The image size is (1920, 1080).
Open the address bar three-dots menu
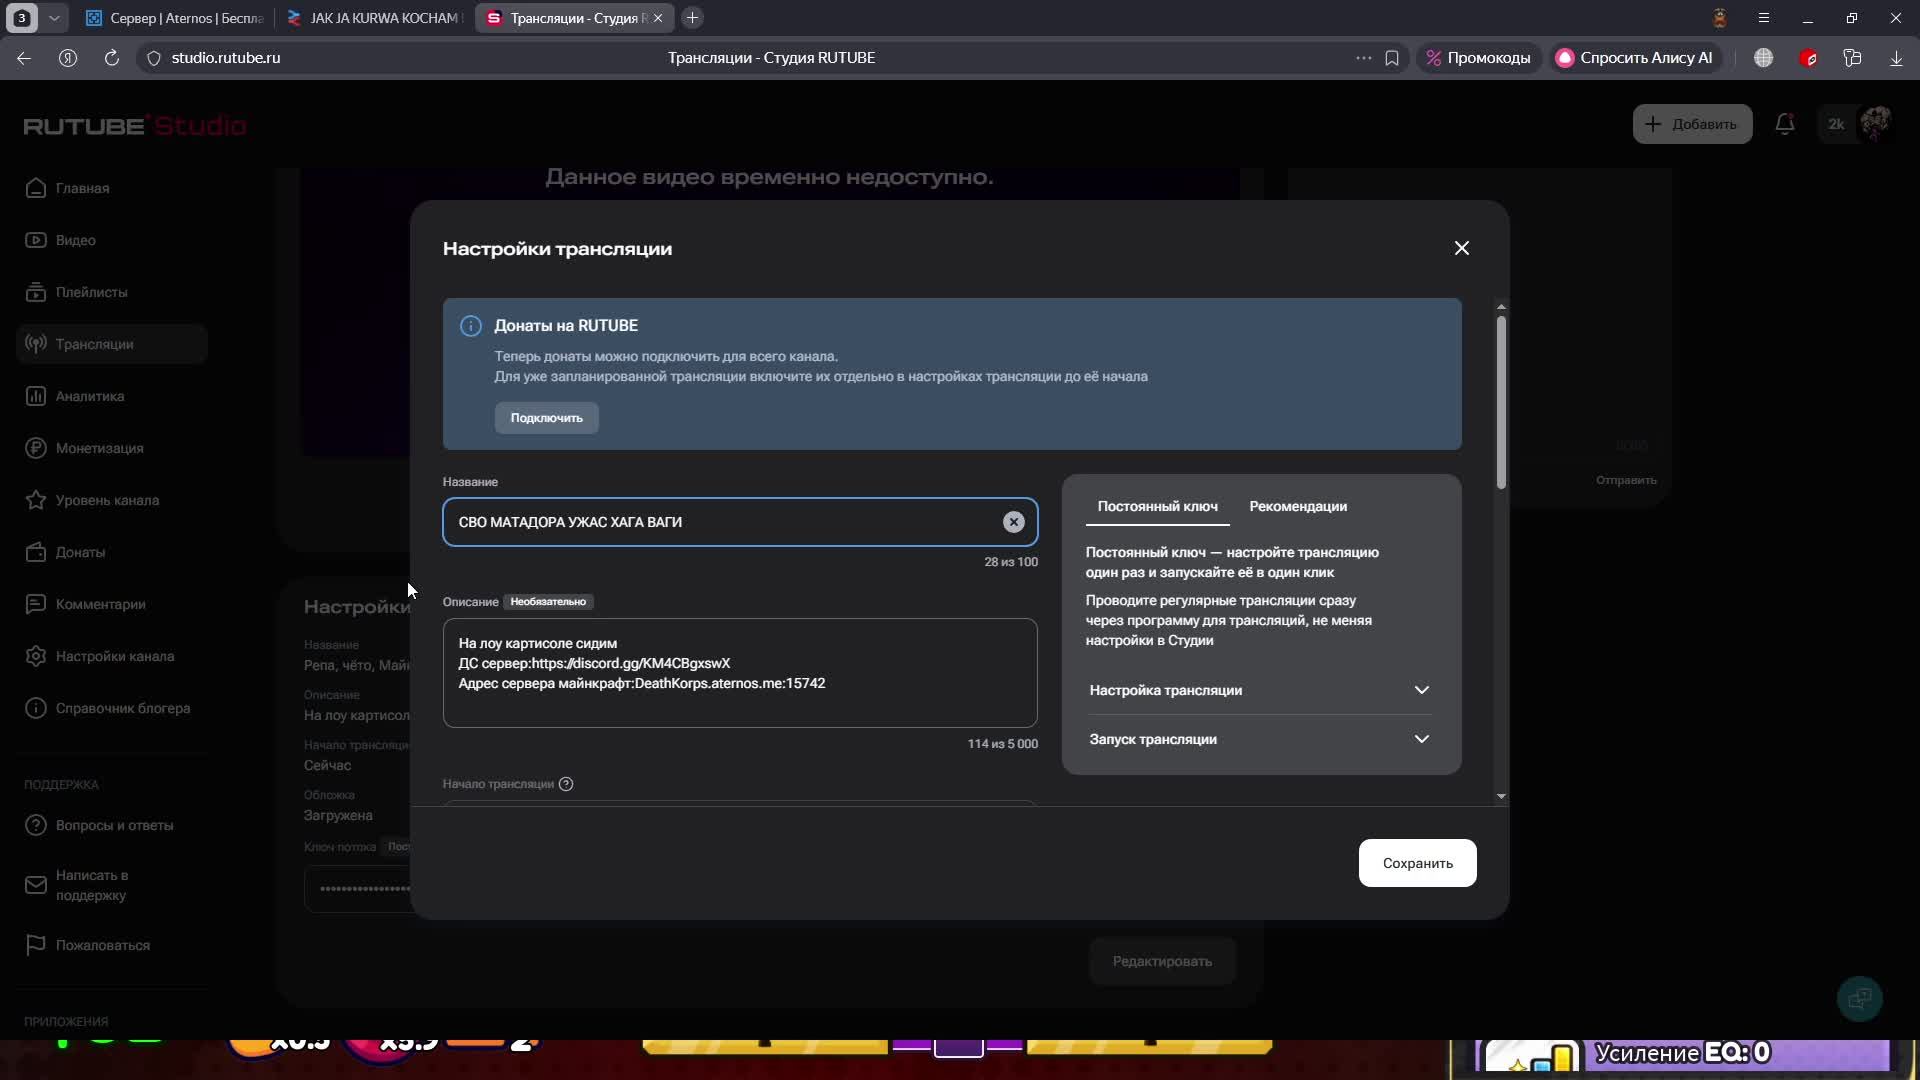coord(1363,58)
